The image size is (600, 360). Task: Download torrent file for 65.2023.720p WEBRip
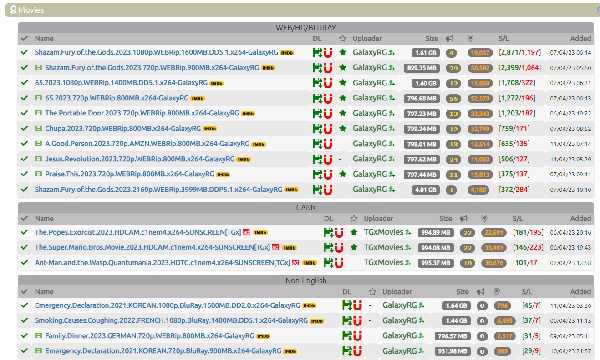point(317,98)
